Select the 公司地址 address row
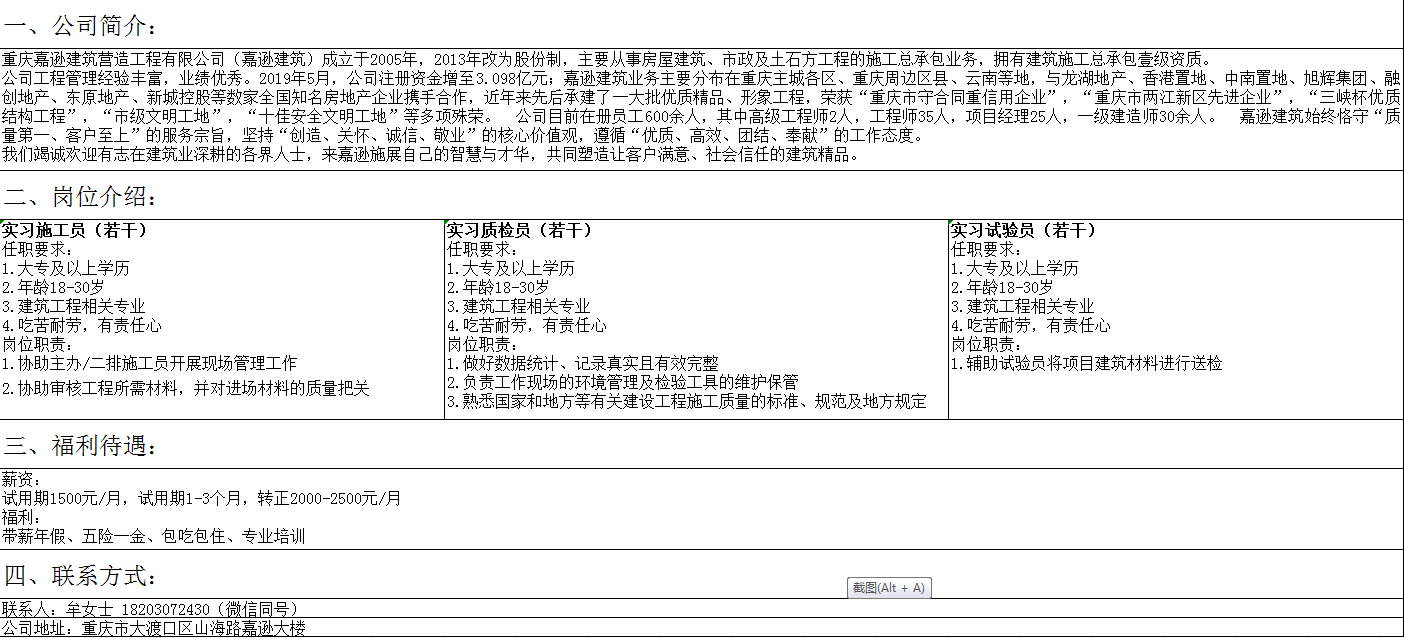 click(x=153, y=629)
